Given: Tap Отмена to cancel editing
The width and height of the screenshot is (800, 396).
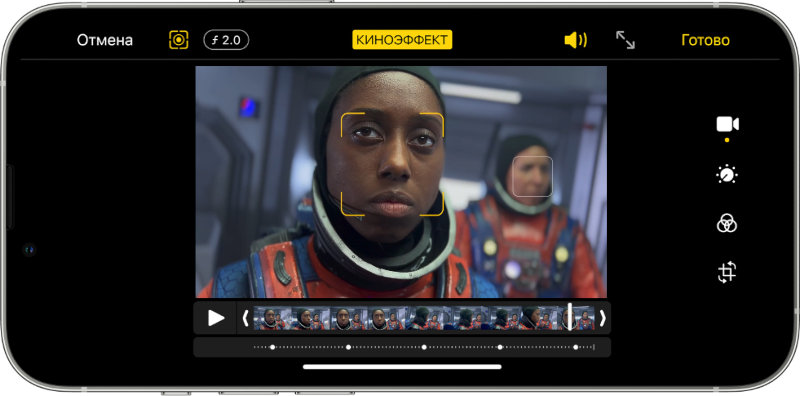Looking at the screenshot, I should (105, 40).
